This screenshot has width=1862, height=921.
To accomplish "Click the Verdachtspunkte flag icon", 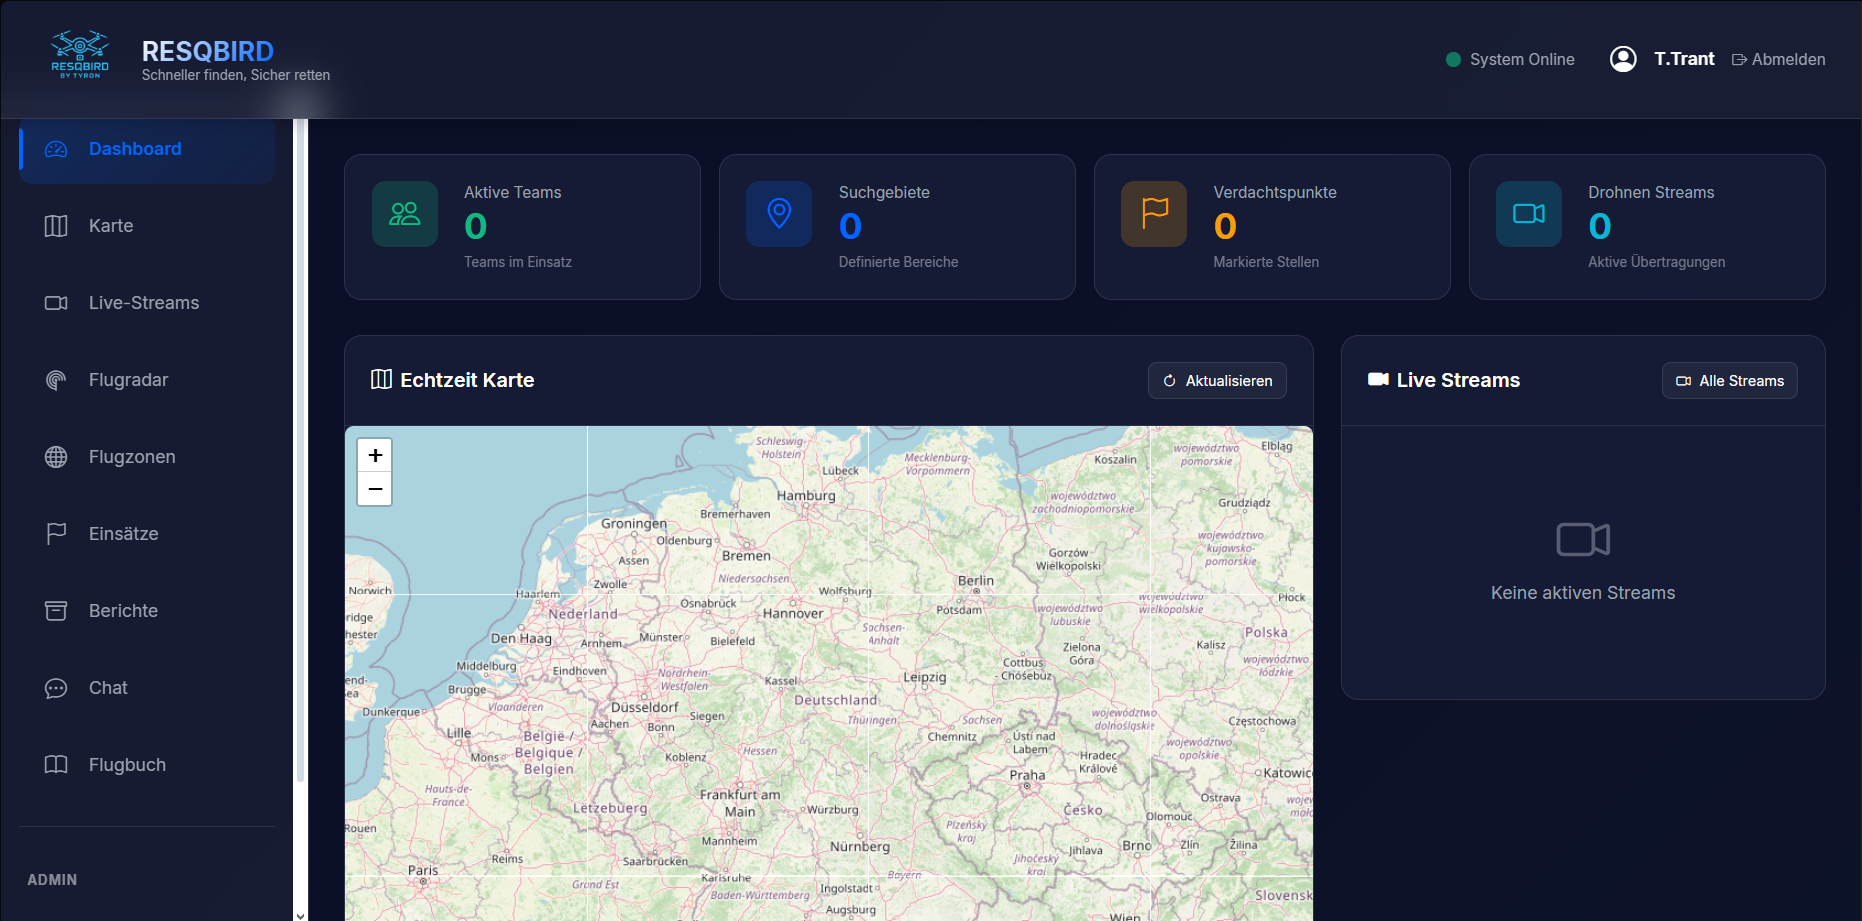I will [x=1154, y=214].
